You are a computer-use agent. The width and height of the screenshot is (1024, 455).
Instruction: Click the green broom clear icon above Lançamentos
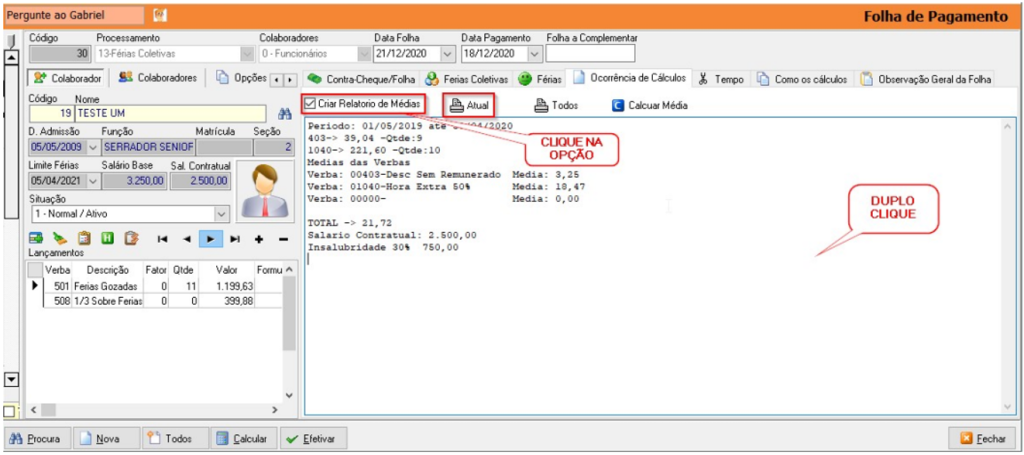coord(60,239)
